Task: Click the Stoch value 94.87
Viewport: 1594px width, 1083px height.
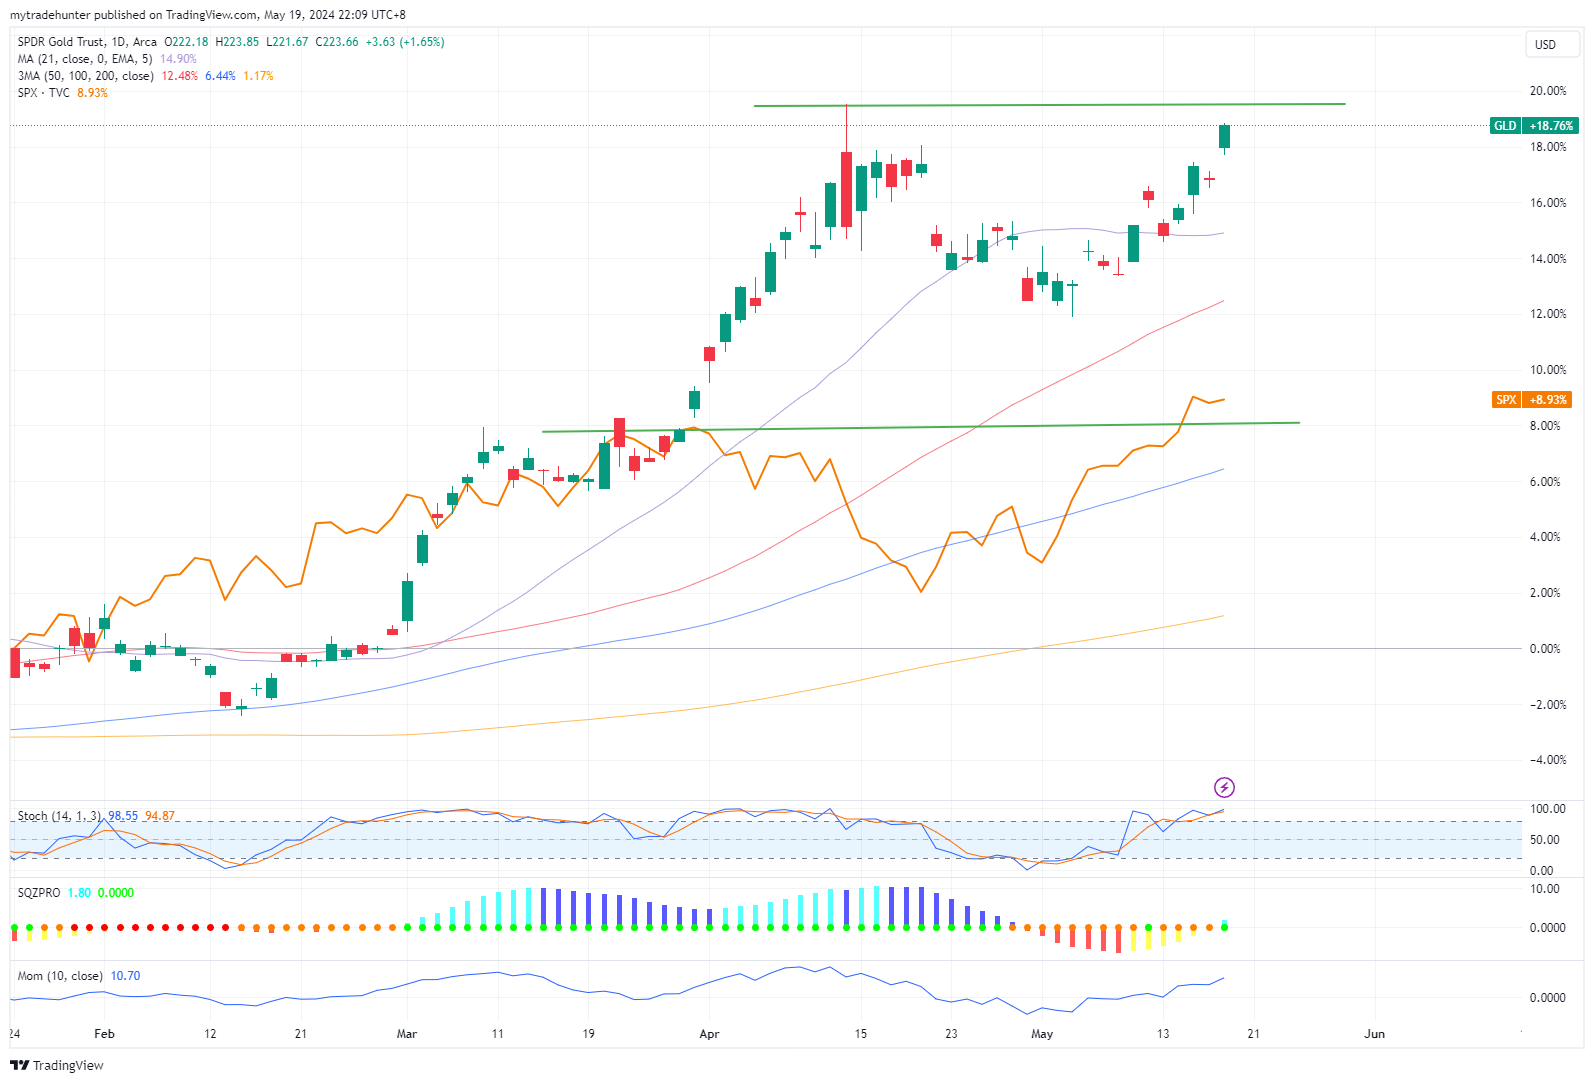Action: pyautogui.click(x=160, y=816)
